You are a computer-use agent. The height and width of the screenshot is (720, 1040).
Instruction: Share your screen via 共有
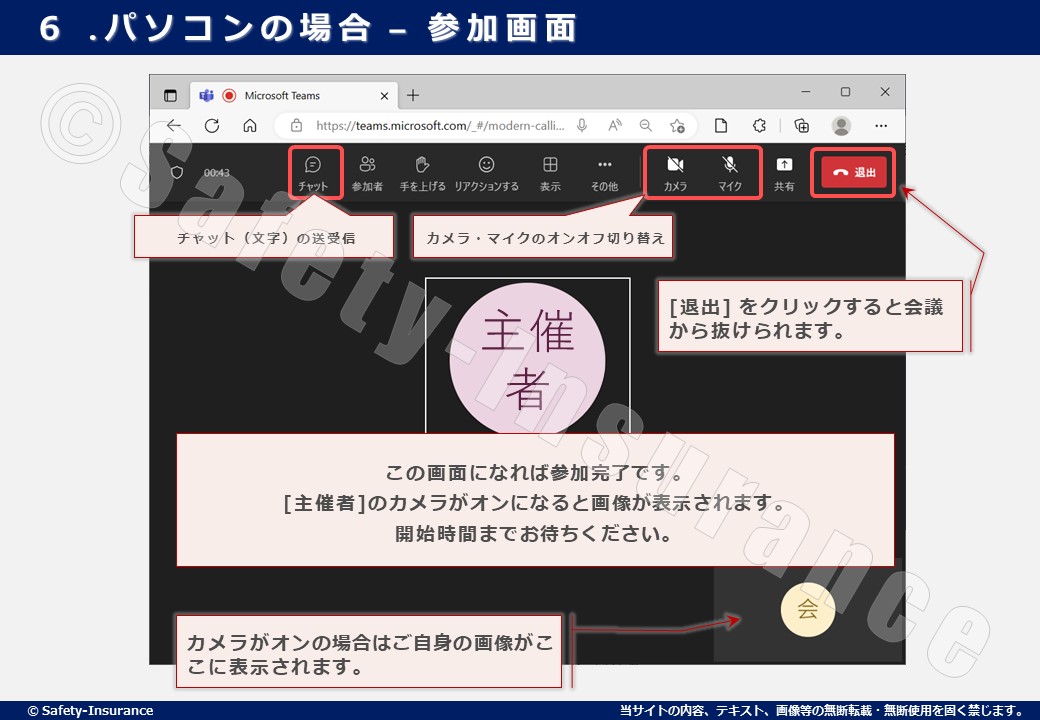point(784,172)
